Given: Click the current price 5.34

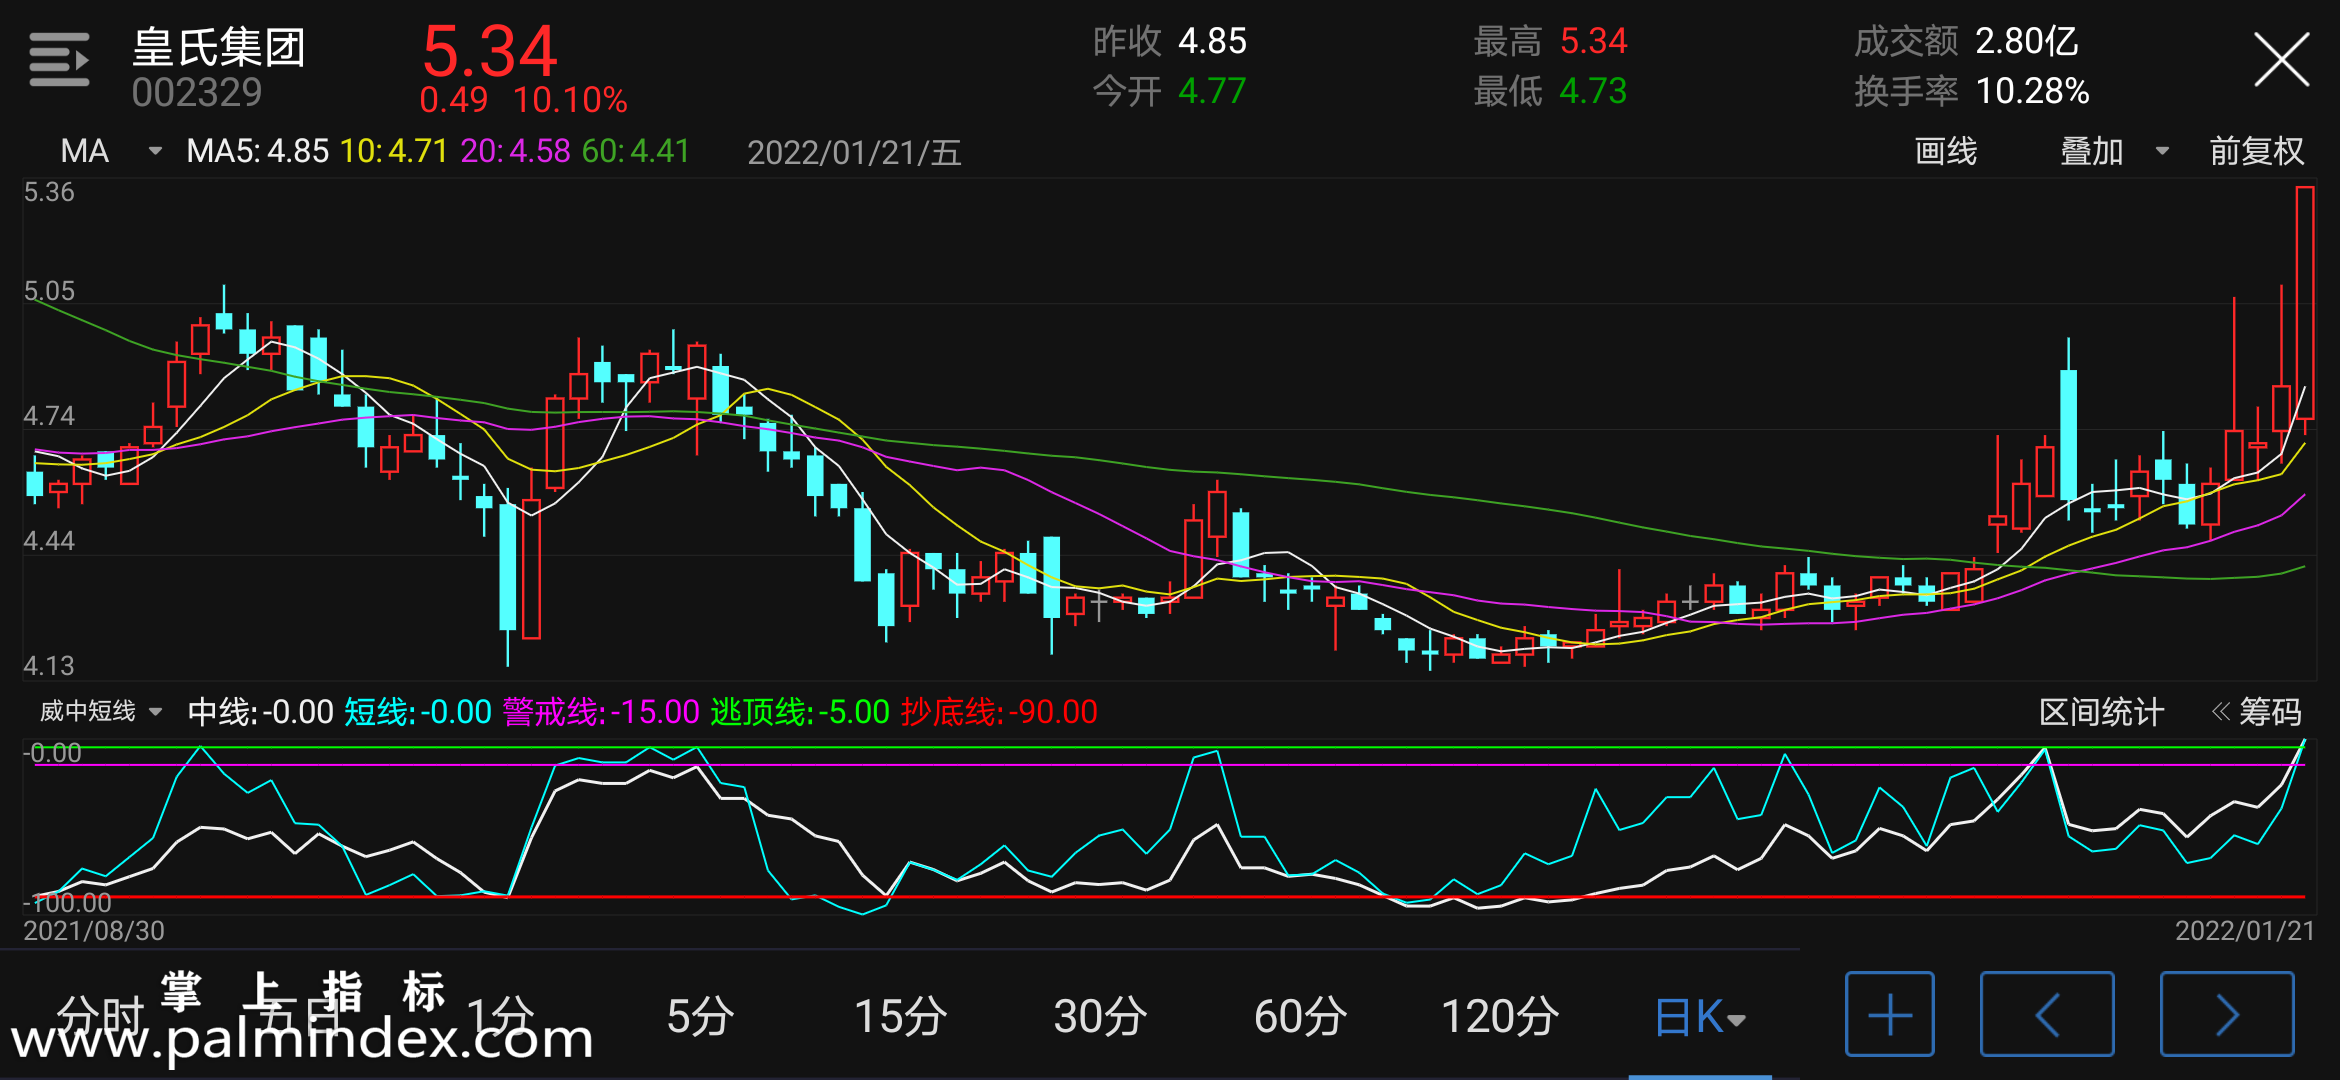Looking at the screenshot, I should (489, 51).
